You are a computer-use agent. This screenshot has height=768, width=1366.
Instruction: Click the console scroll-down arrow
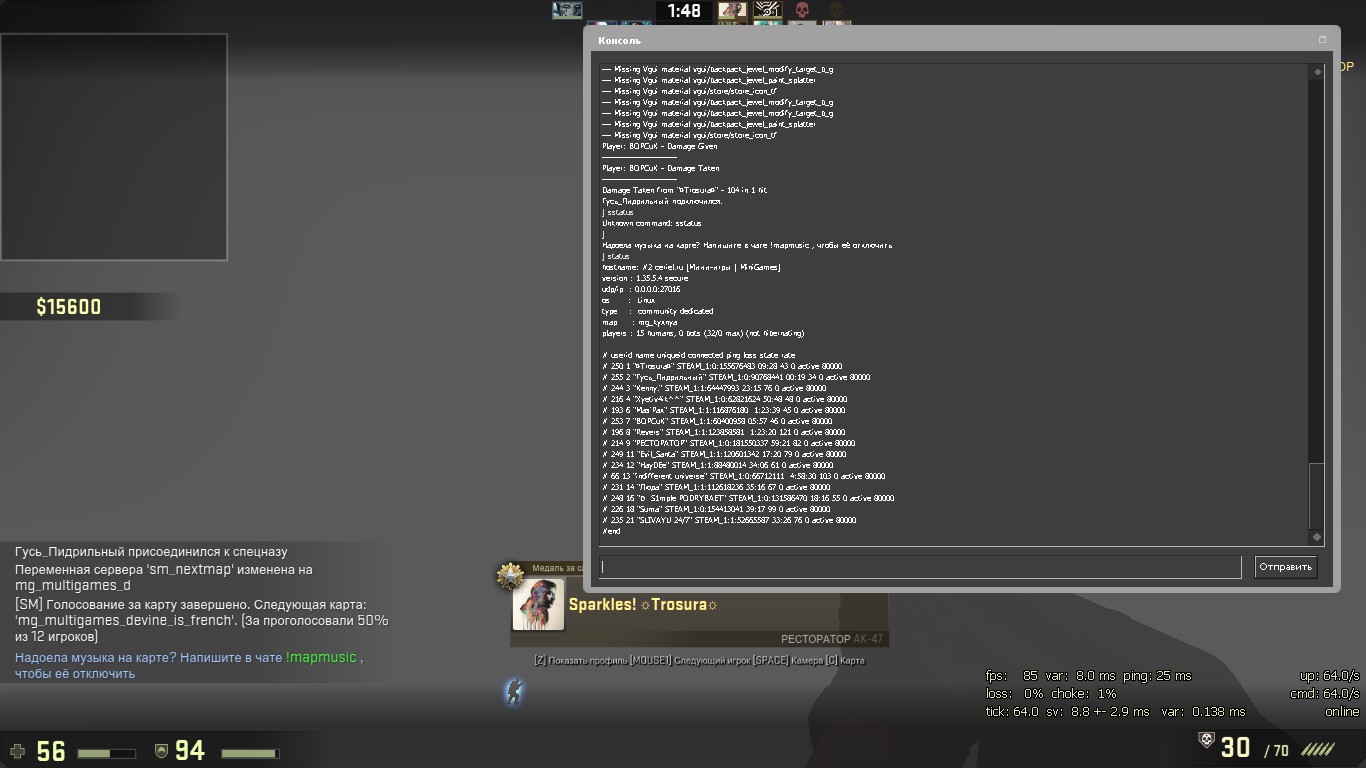[1317, 537]
